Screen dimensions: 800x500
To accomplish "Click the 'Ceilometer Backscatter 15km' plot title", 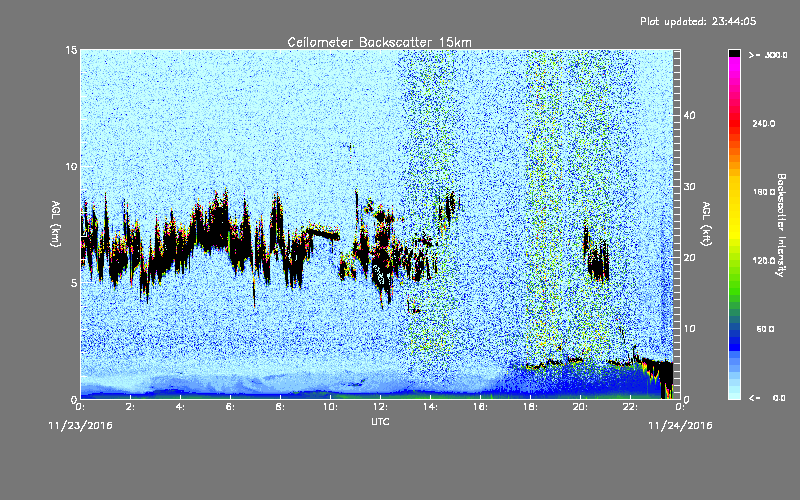I will [x=379, y=42].
